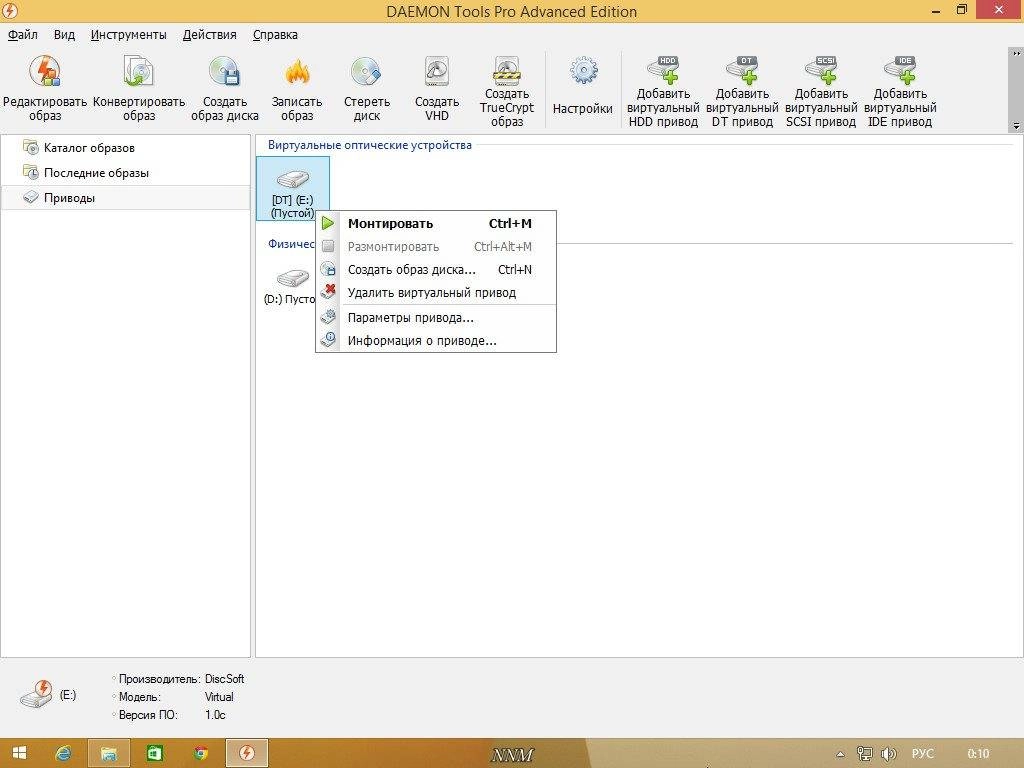Select the physical drive (D:)

(289, 286)
